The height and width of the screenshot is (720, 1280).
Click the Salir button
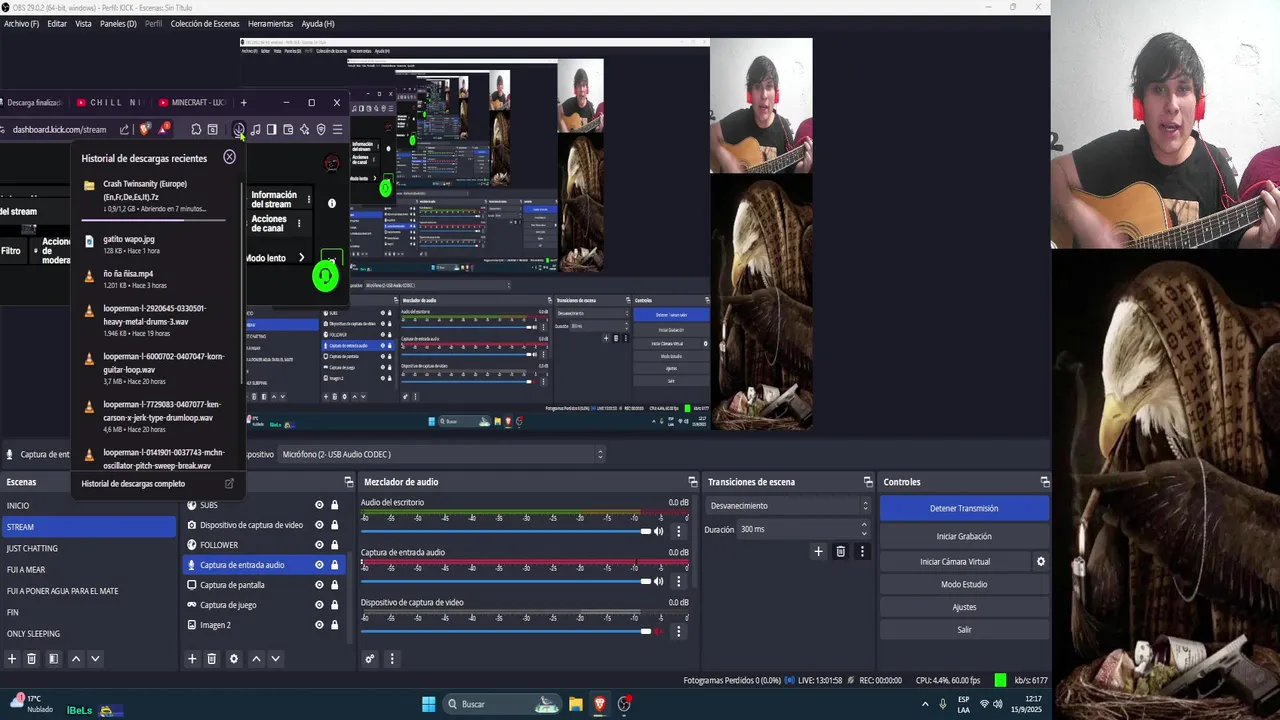pos(964,630)
